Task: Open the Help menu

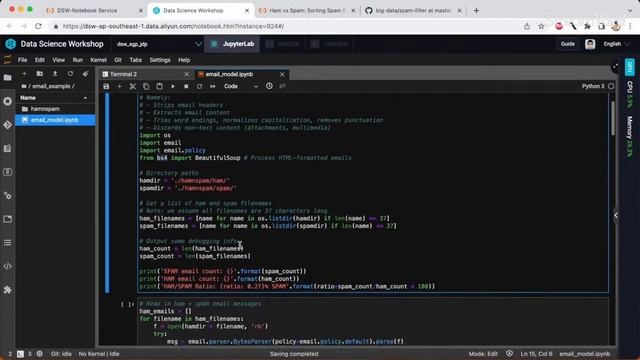Action: tap(184, 60)
